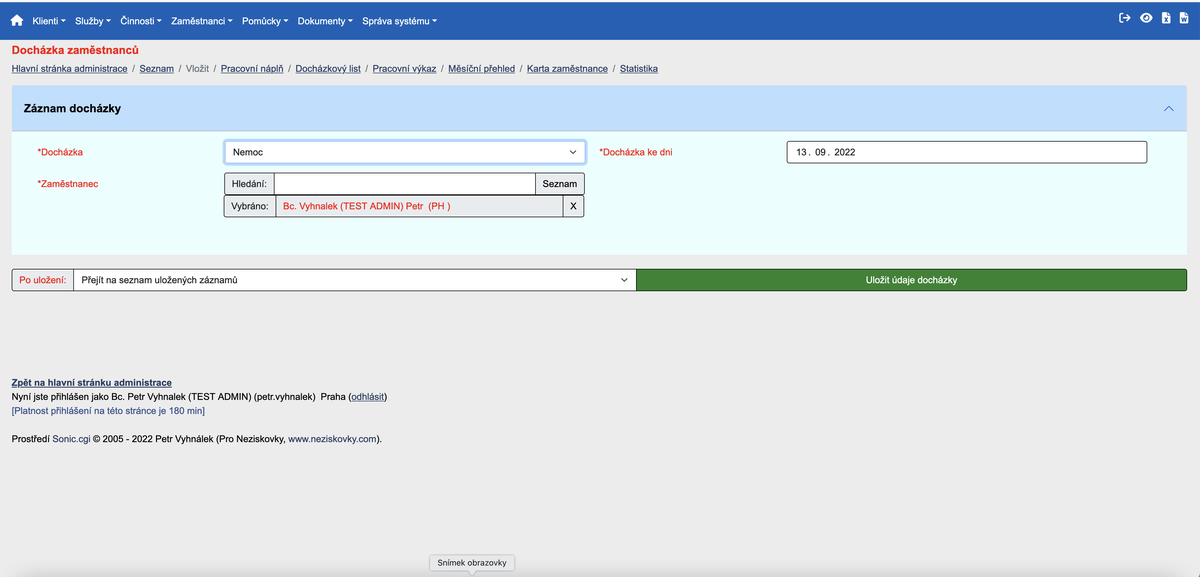Go to Měsíční přehled link

pyautogui.click(x=481, y=69)
